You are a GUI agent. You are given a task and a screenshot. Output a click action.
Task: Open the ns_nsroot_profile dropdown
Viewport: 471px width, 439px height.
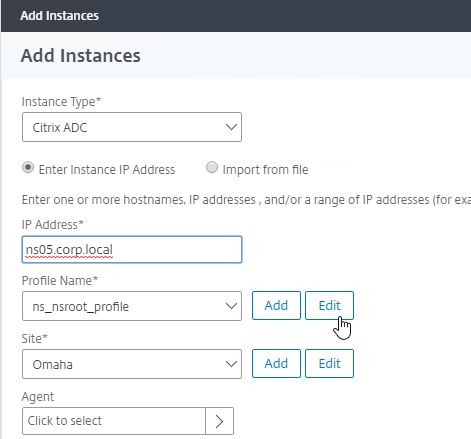click(132, 306)
